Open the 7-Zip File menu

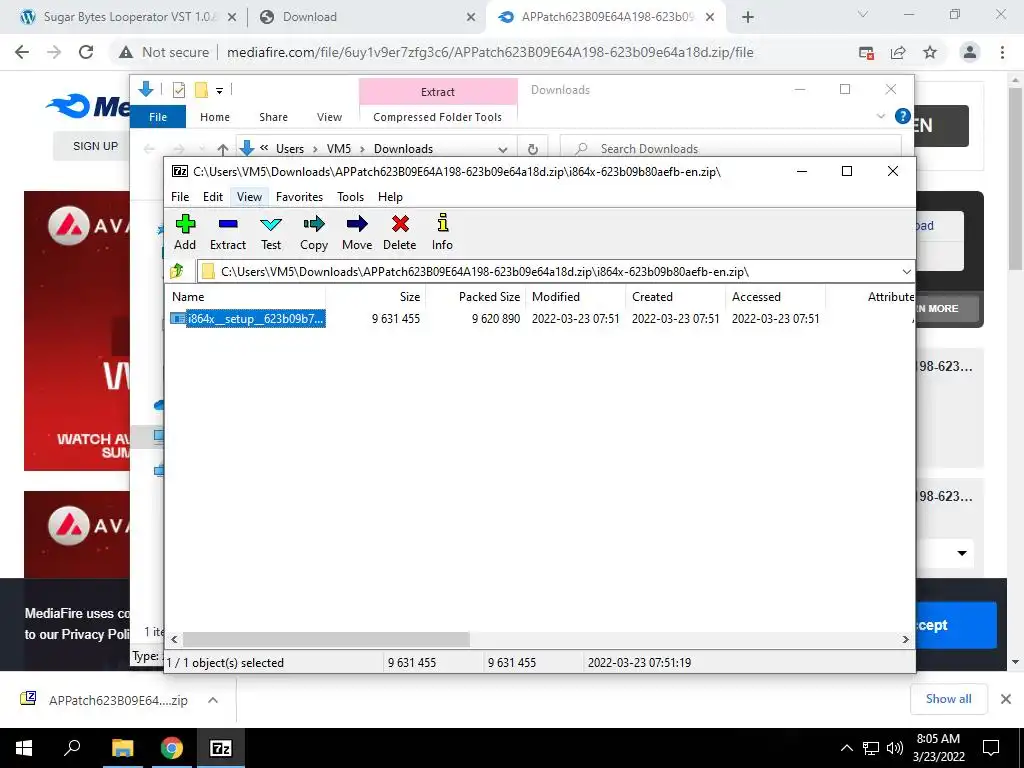180,197
